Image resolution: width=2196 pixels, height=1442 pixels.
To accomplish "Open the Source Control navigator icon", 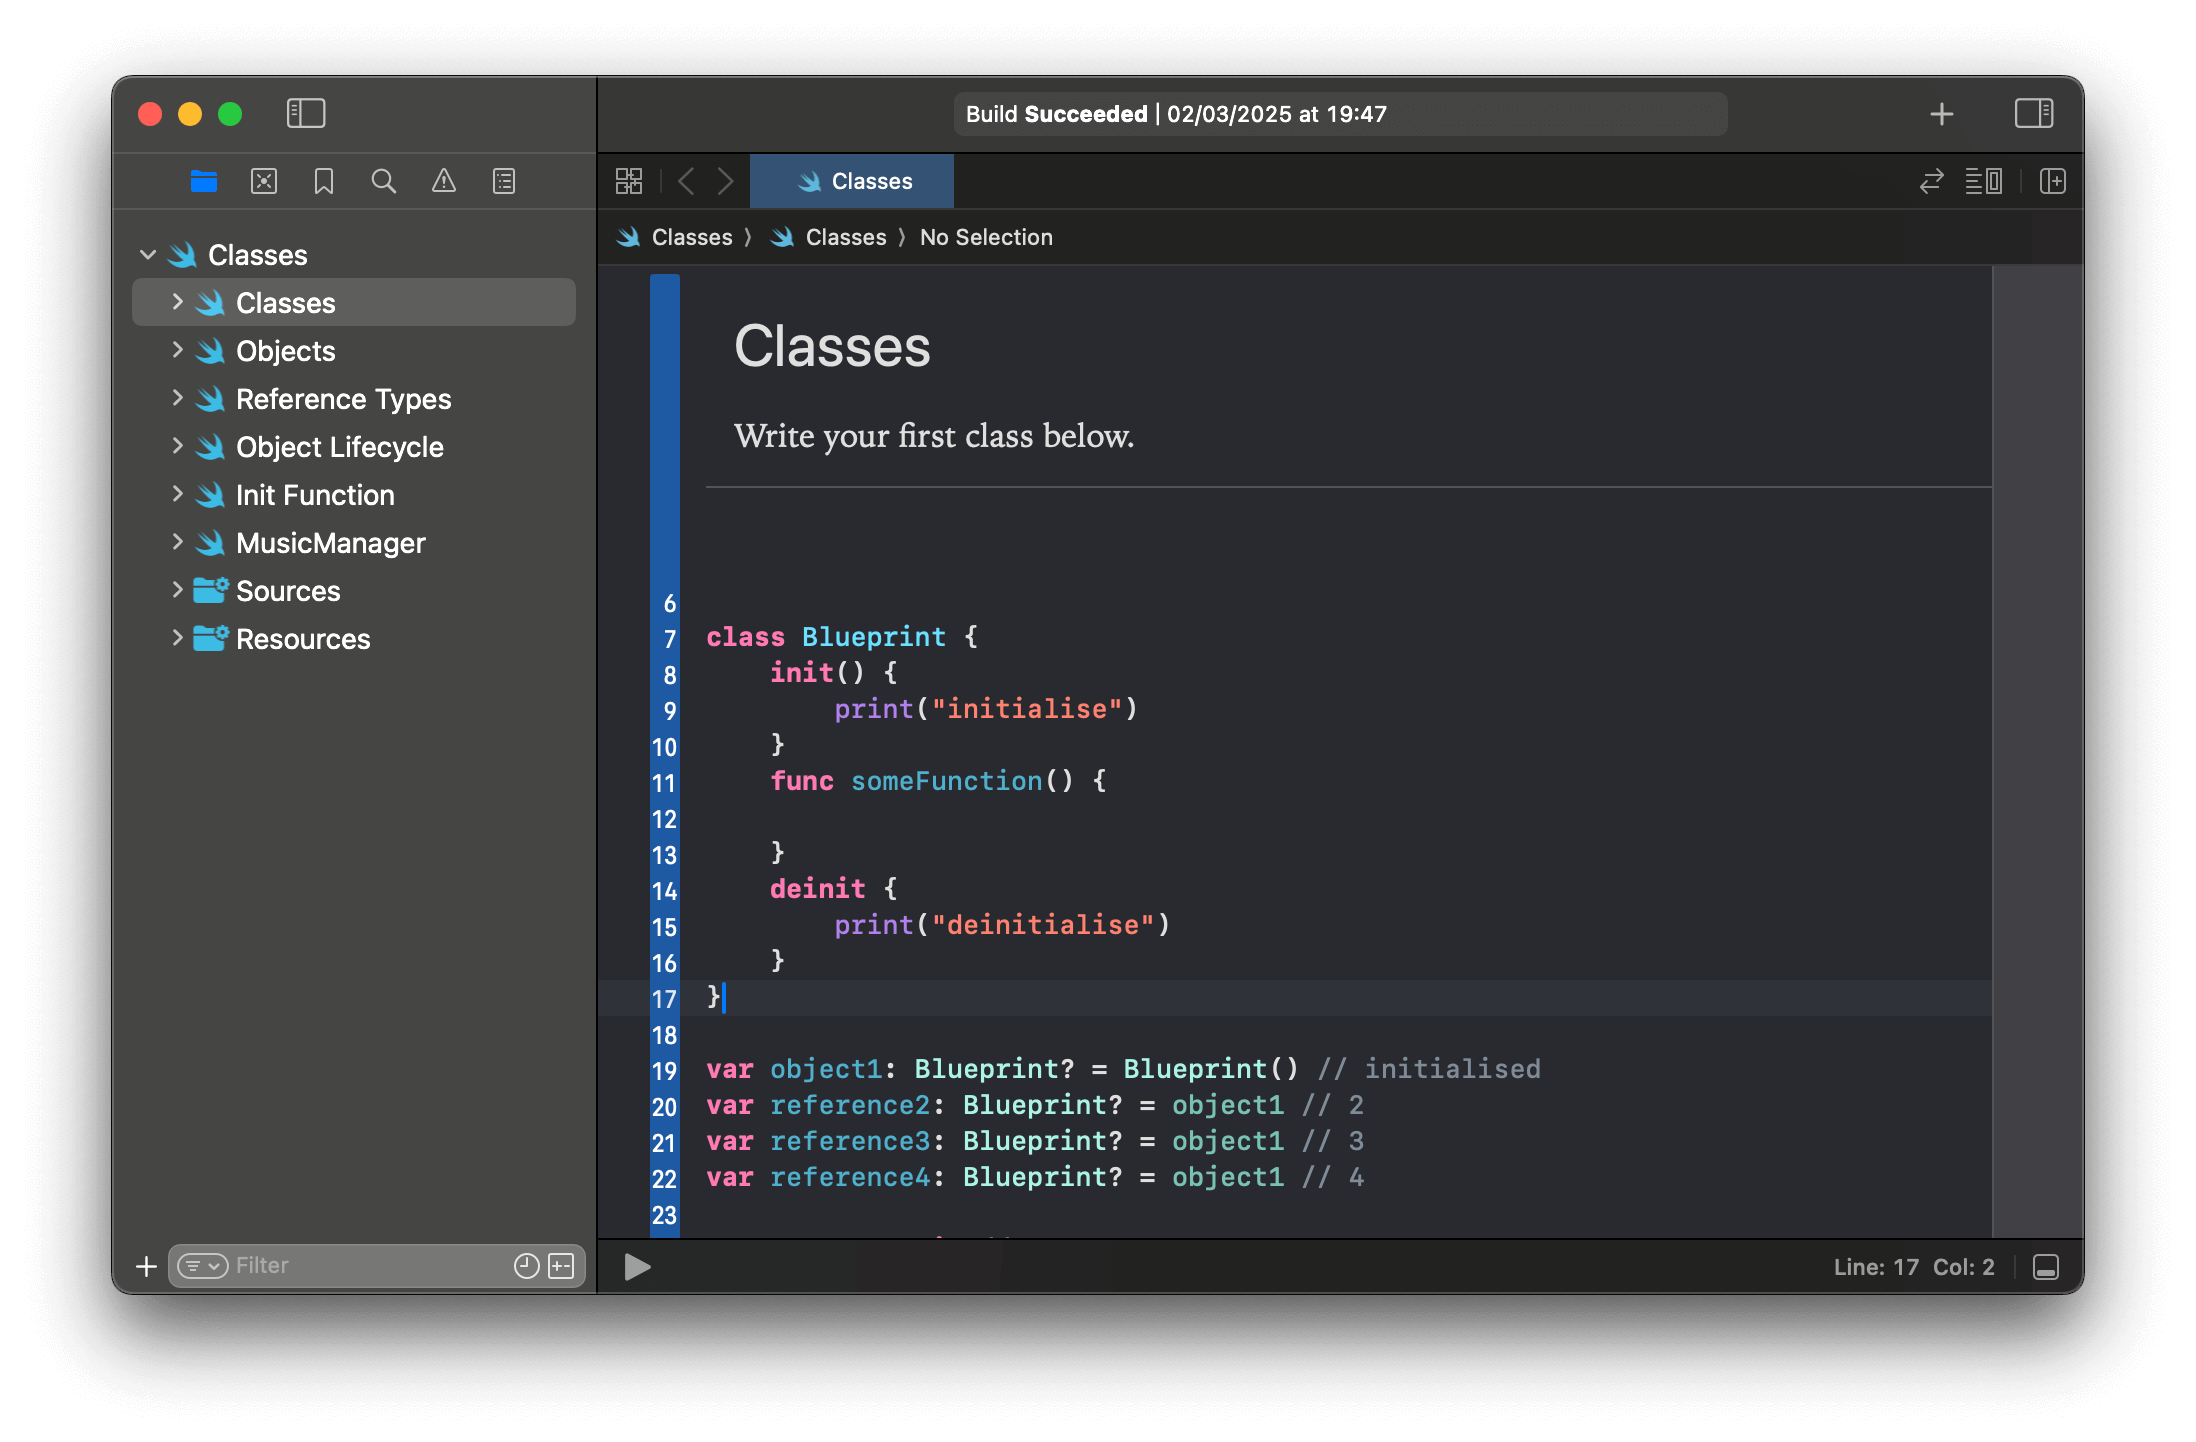I will [264, 181].
